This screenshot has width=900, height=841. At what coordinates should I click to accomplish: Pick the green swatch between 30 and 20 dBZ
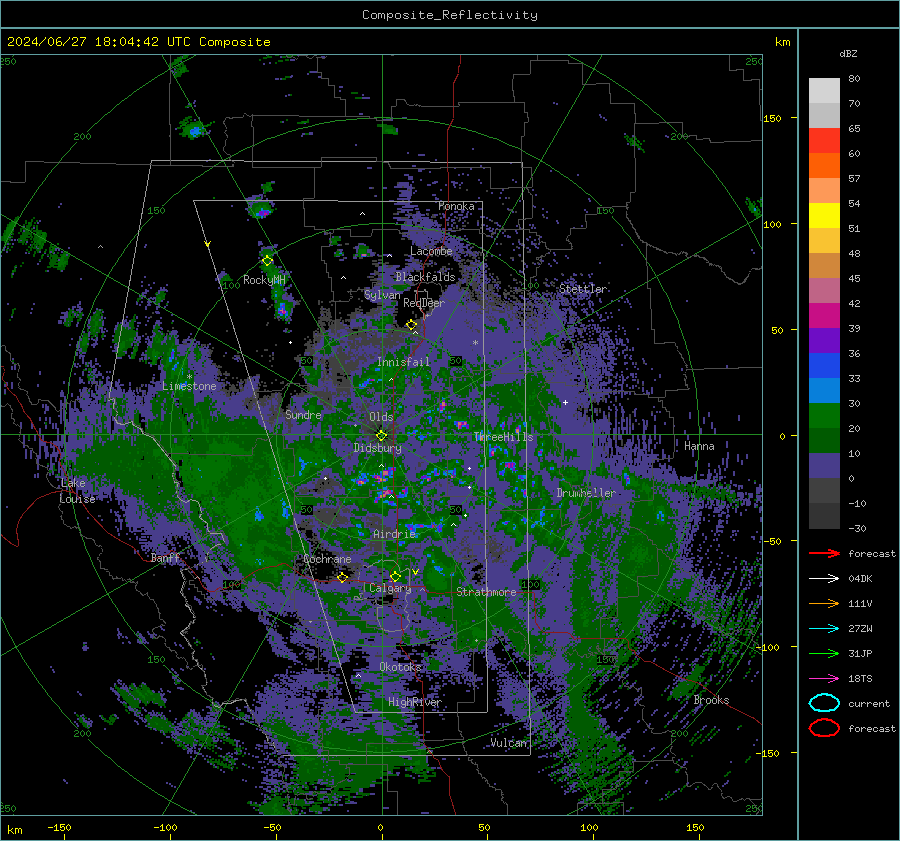824,416
